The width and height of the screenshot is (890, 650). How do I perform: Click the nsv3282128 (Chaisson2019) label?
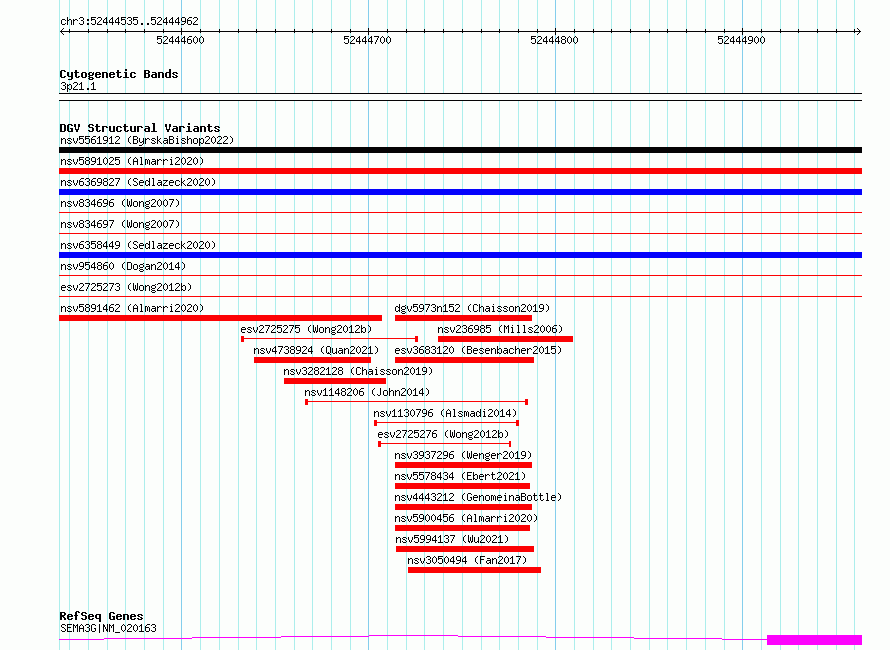[x=358, y=371]
